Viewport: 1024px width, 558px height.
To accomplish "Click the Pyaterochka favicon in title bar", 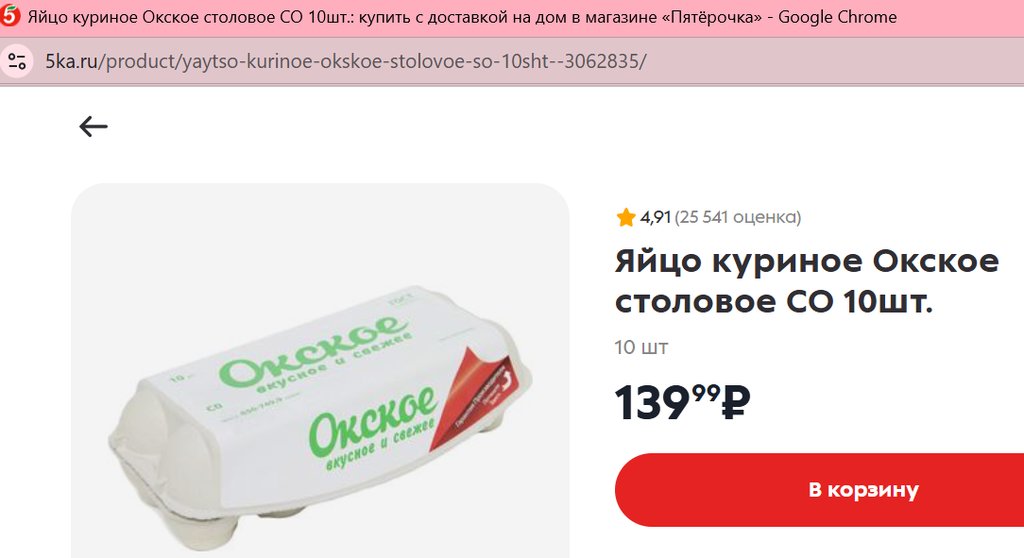I will (x=10, y=16).
